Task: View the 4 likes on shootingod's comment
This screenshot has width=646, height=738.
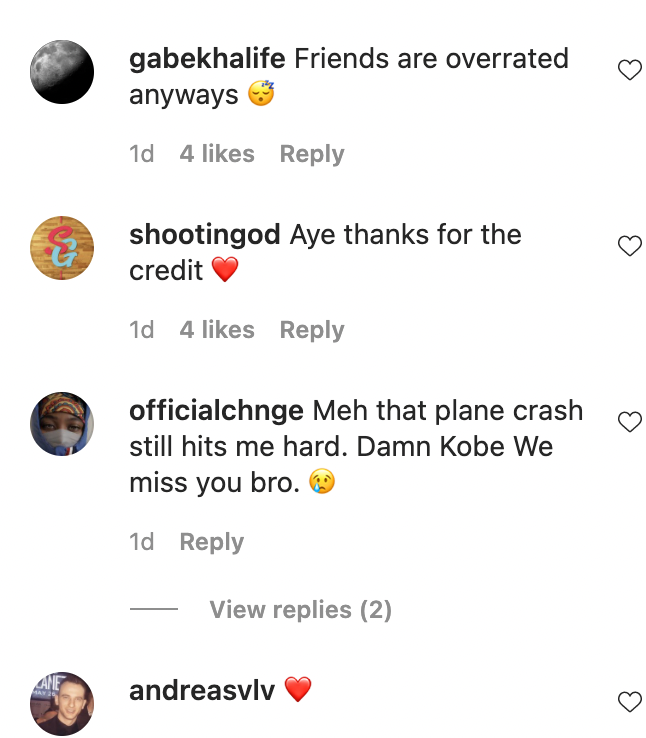Action: click(x=217, y=330)
